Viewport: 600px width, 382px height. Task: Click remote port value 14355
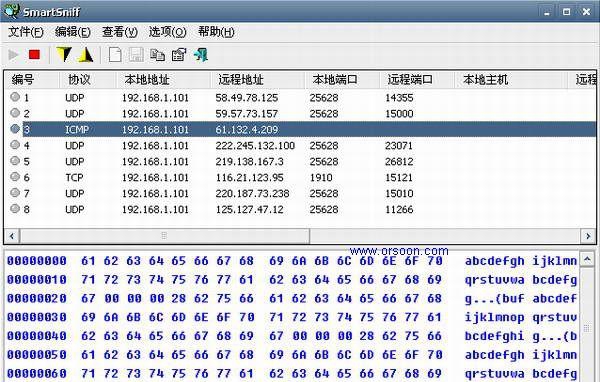[x=399, y=98]
